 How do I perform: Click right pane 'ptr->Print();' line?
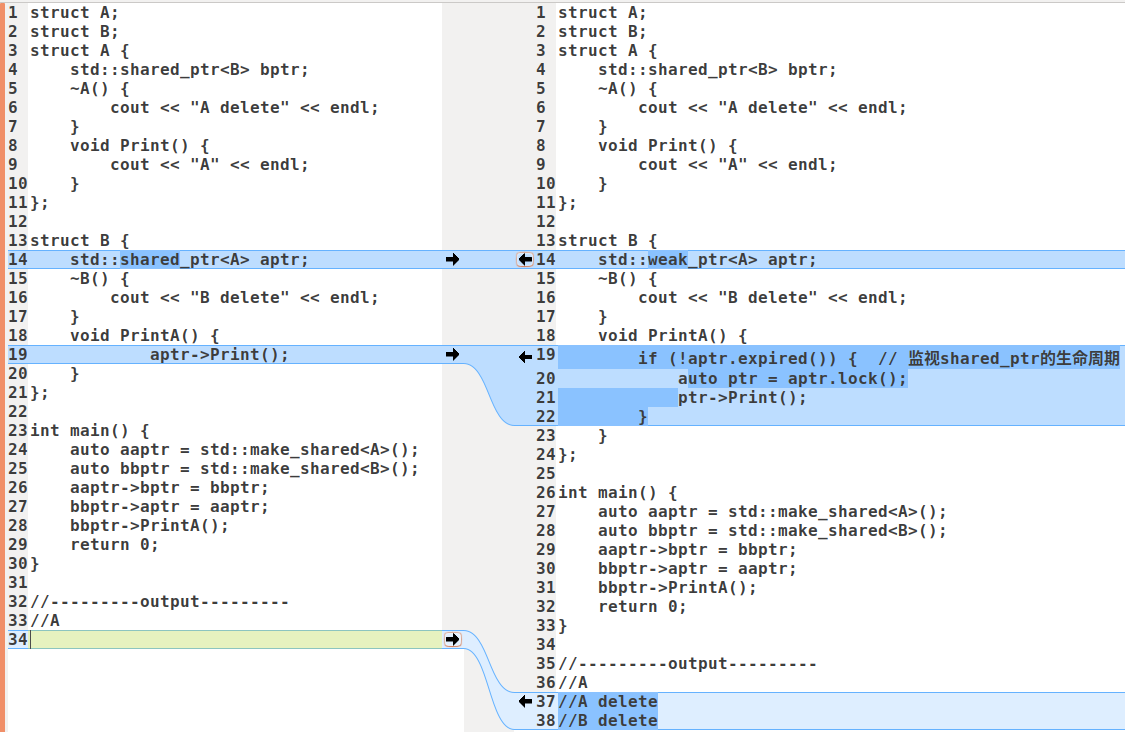pos(742,398)
